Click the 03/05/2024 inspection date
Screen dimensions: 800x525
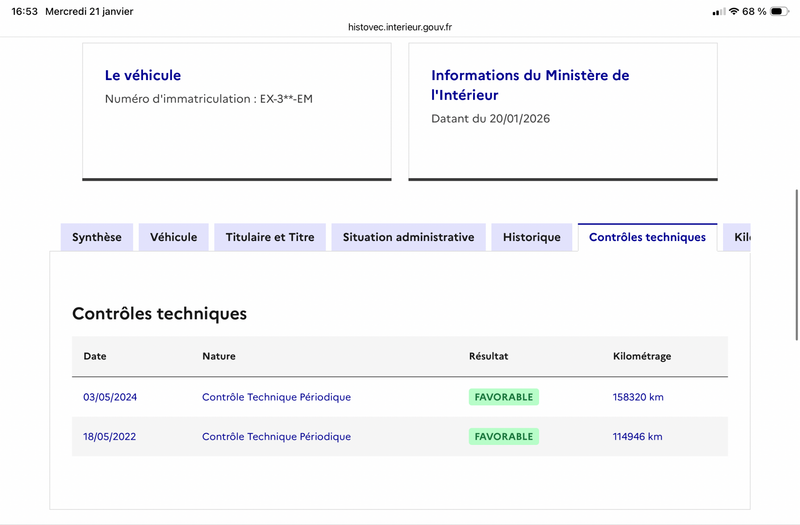pos(110,397)
